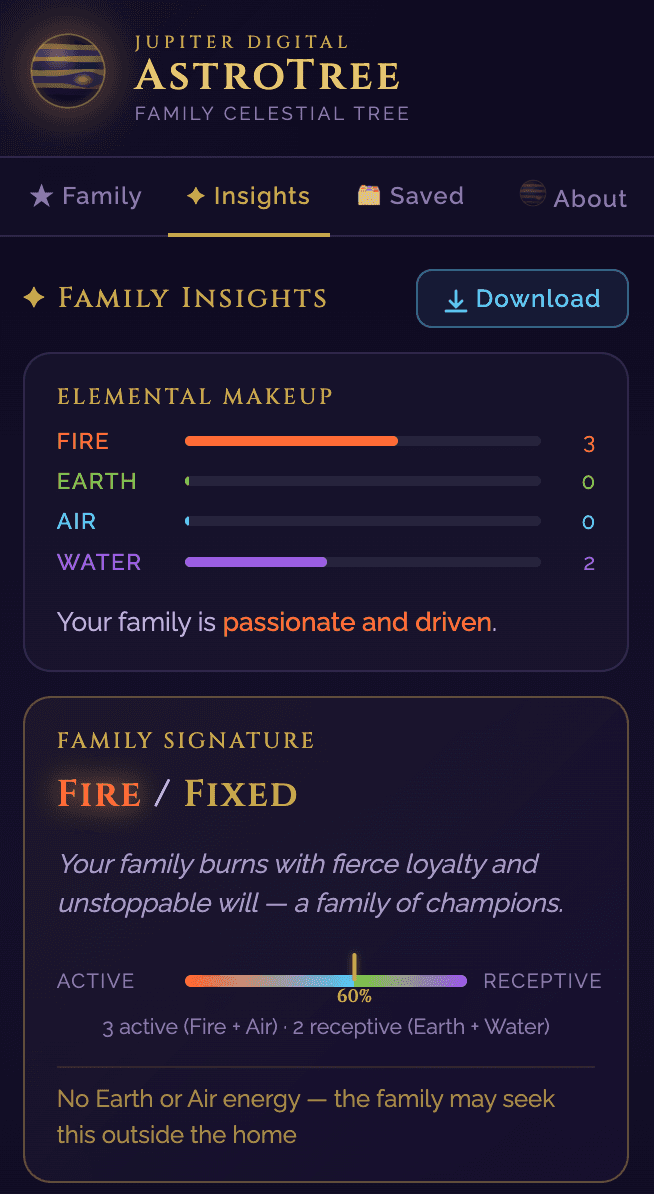This screenshot has width=654, height=1194.
Task: Click the Fire element progress bar
Action: coord(362,441)
